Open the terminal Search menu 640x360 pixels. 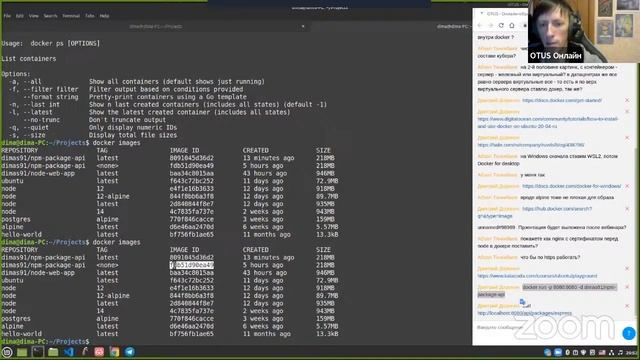point(51,16)
